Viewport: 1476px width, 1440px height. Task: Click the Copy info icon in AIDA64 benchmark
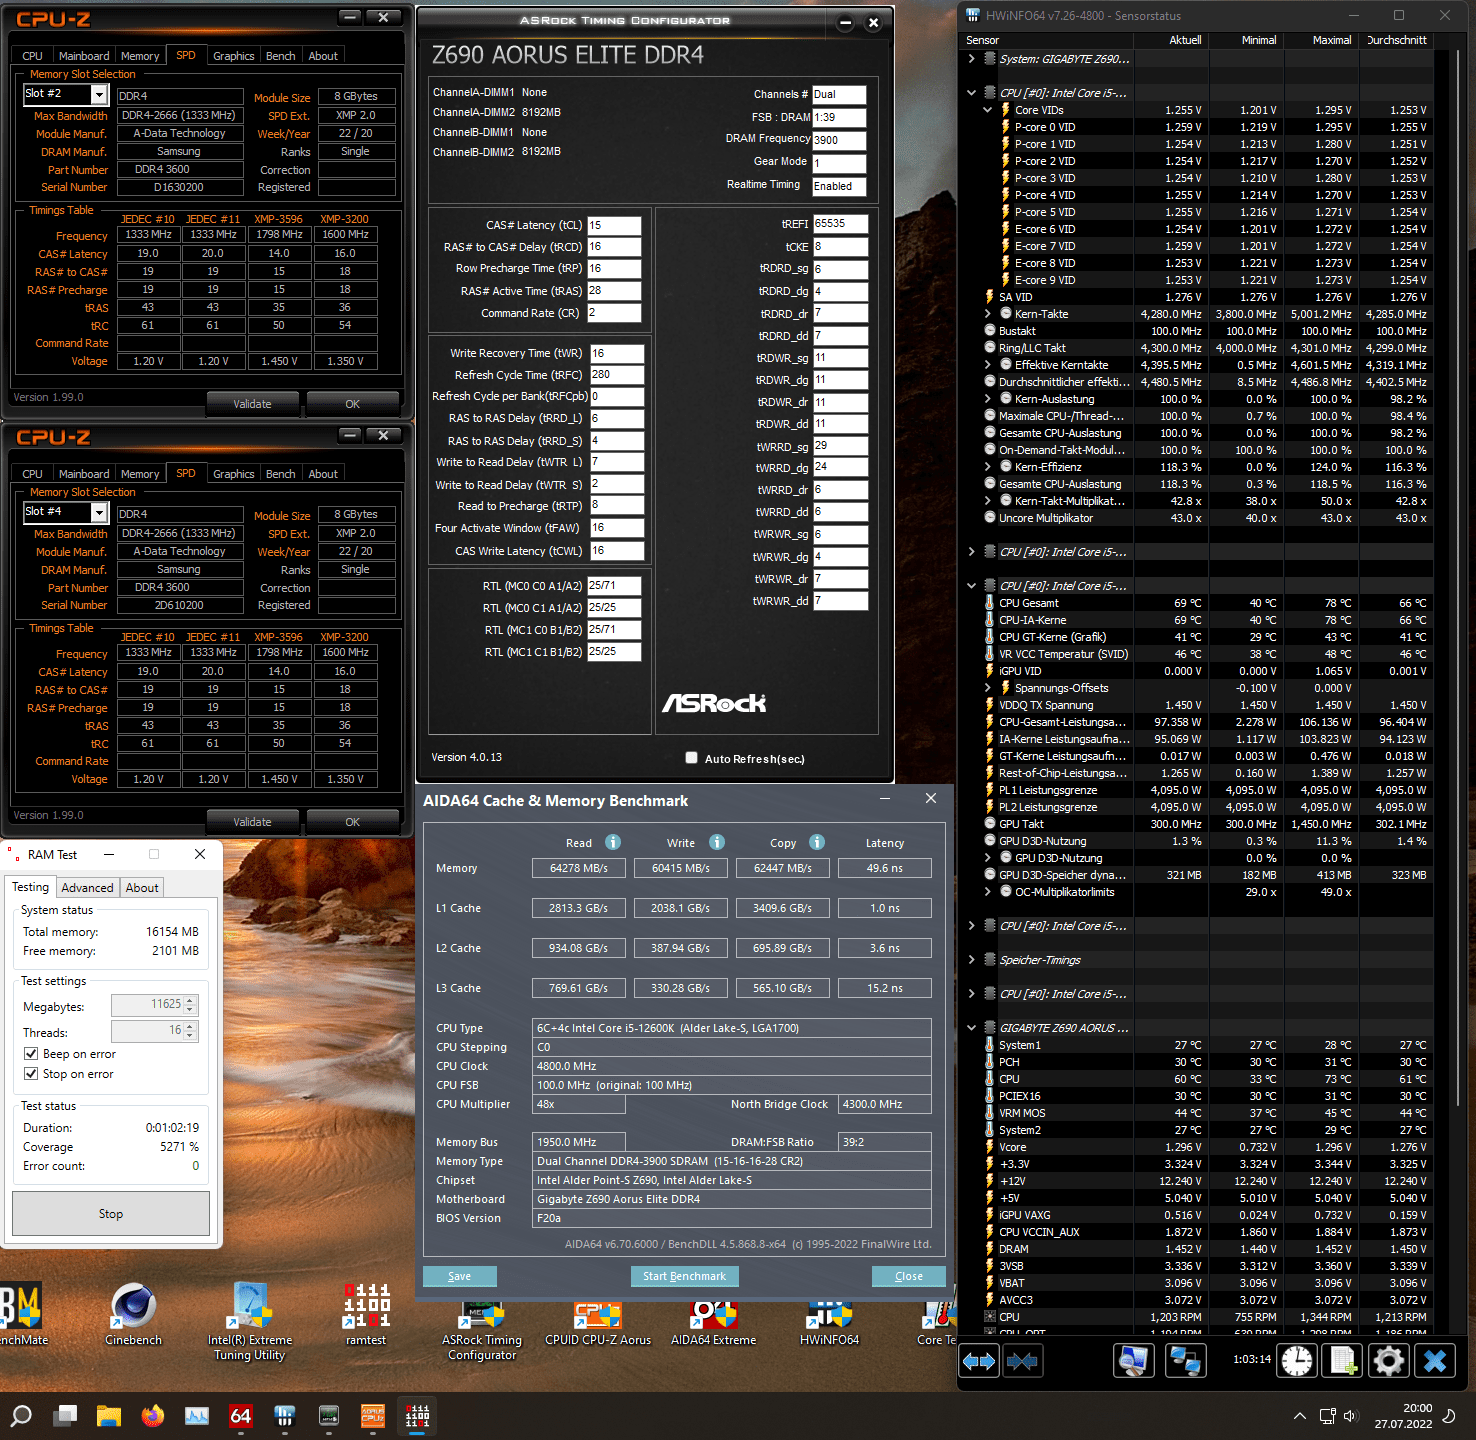click(817, 842)
